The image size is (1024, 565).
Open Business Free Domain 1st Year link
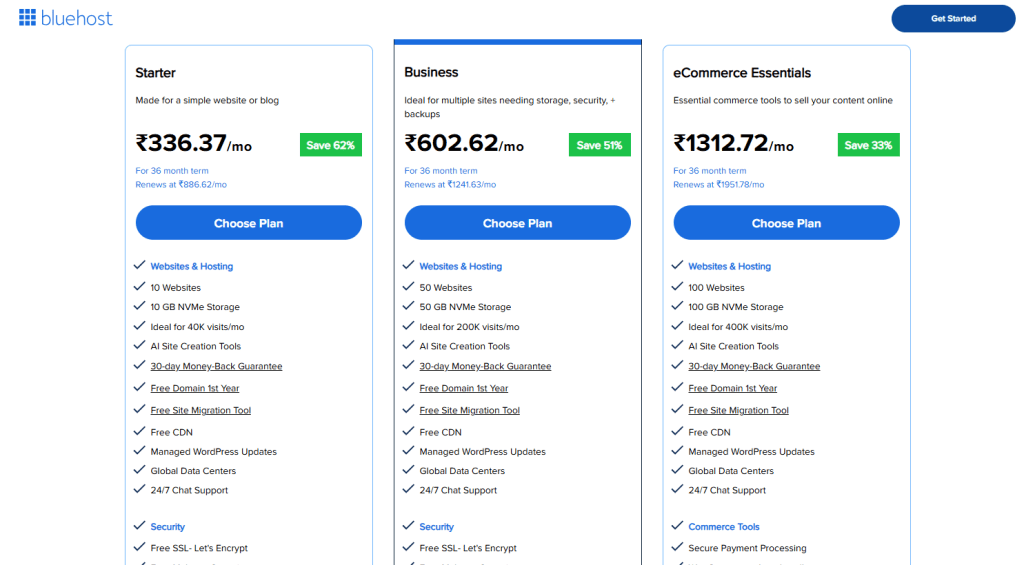click(463, 388)
